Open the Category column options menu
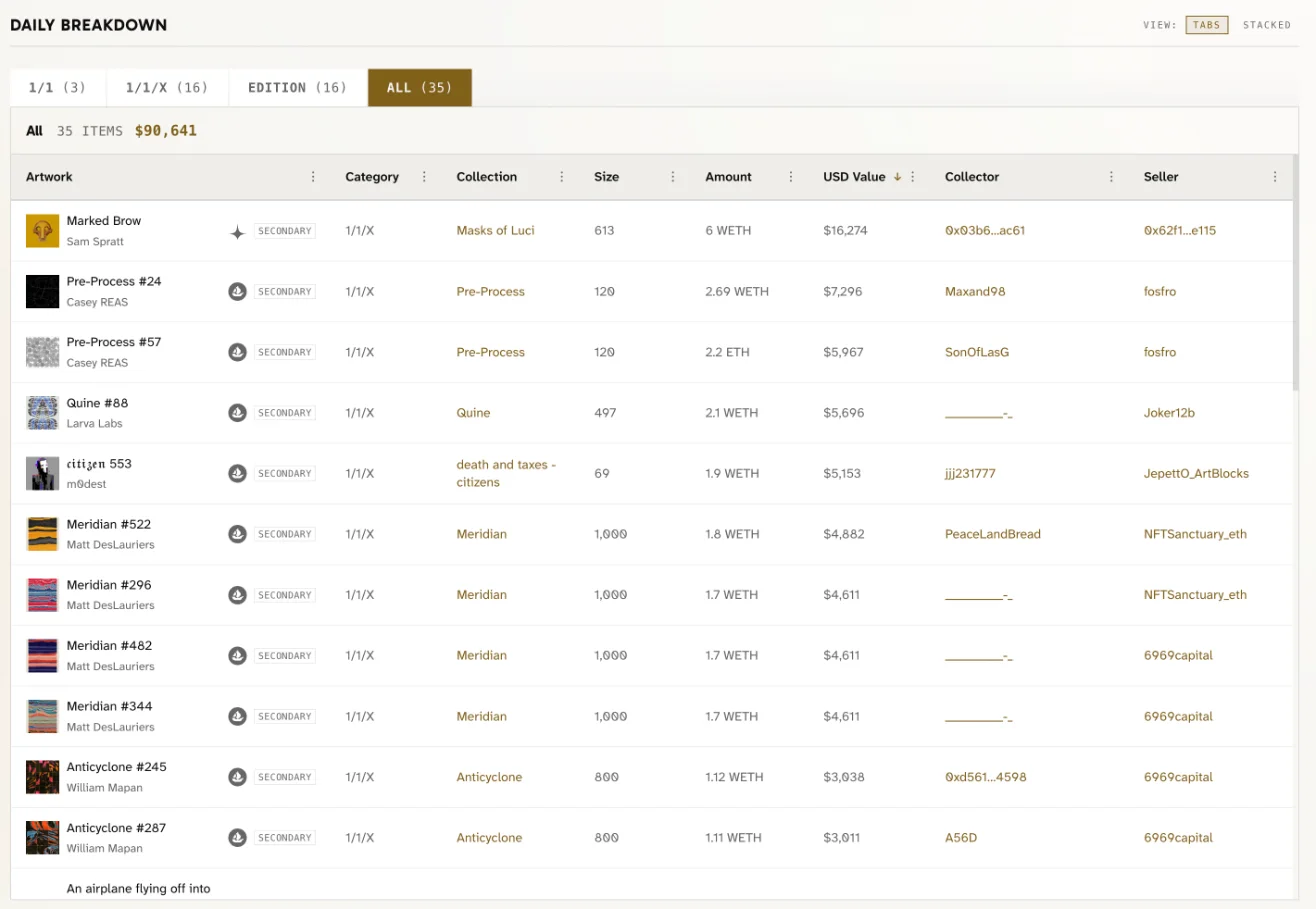The width and height of the screenshot is (1316, 909). pyautogui.click(x=424, y=177)
